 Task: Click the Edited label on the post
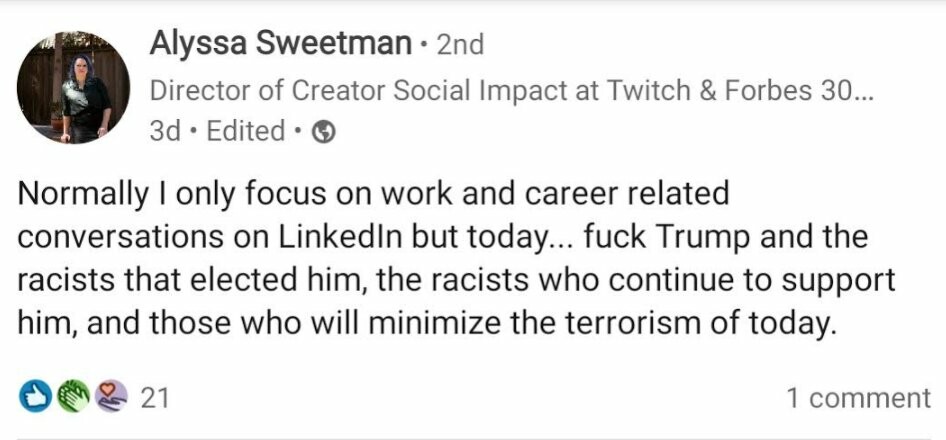pos(245,131)
